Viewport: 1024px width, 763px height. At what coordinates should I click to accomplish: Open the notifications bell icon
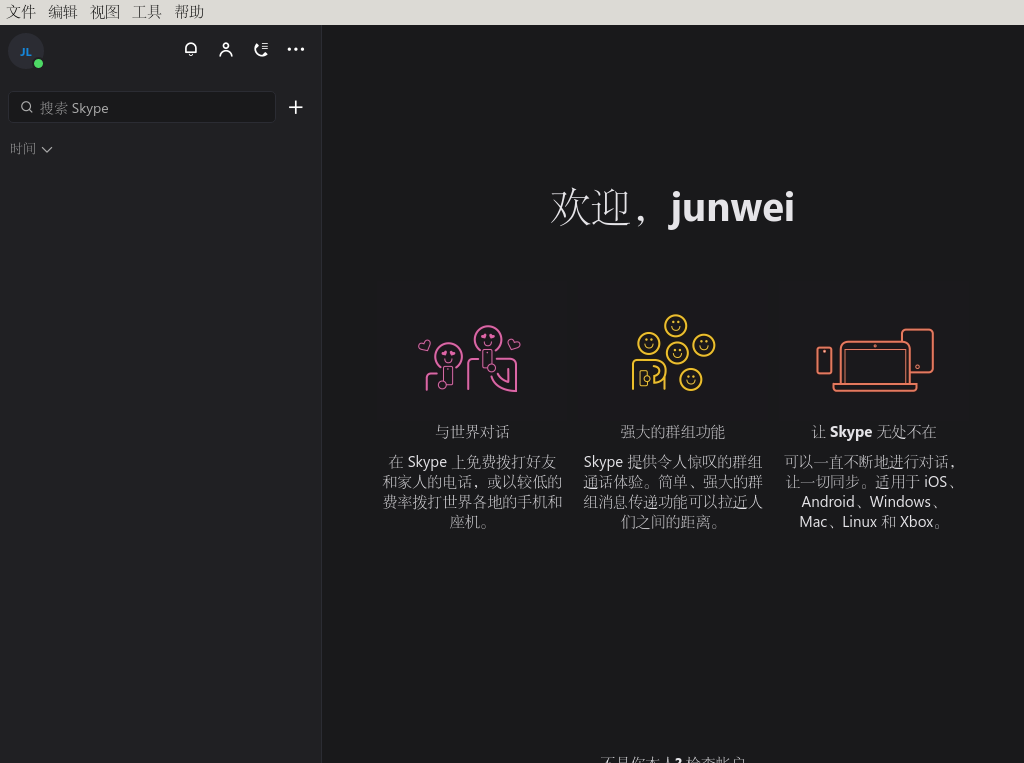(191, 49)
